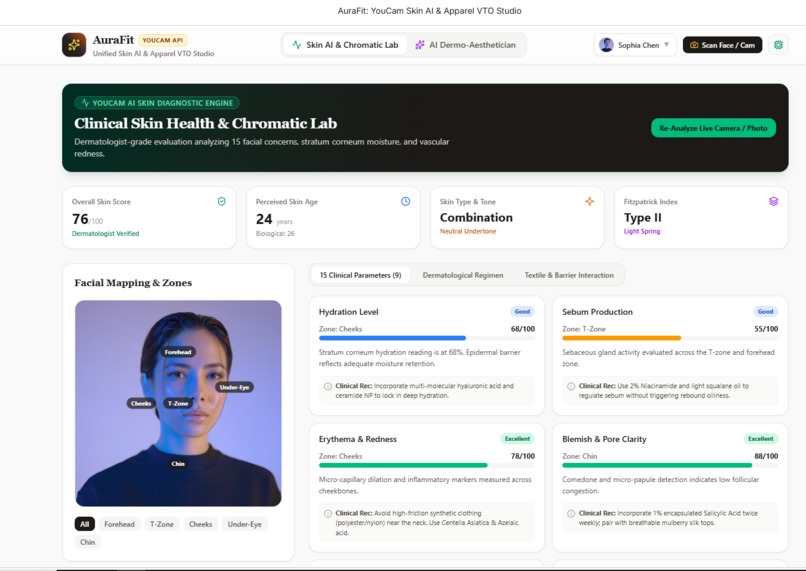Select the All zone filter chip
This screenshot has width=806, height=571.
point(85,524)
